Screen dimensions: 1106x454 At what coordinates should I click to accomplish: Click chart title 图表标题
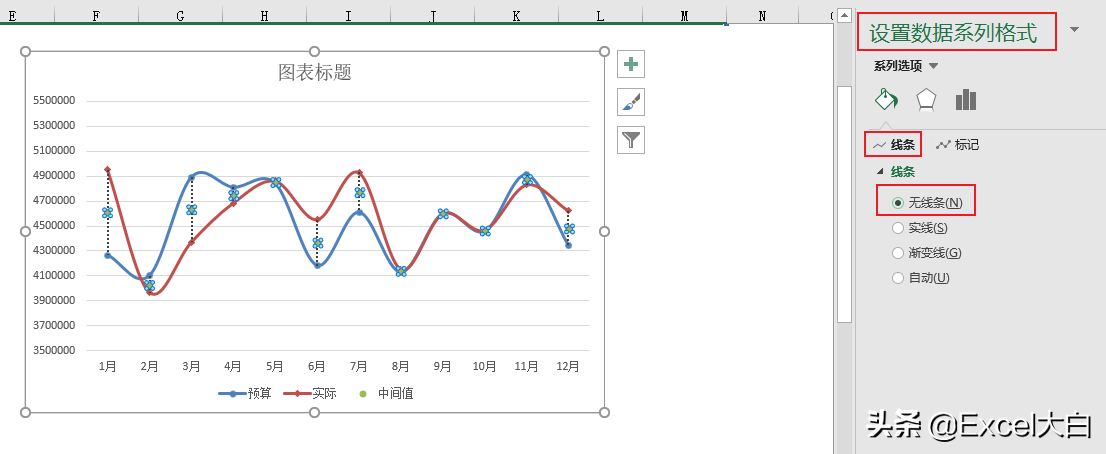[315, 72]
